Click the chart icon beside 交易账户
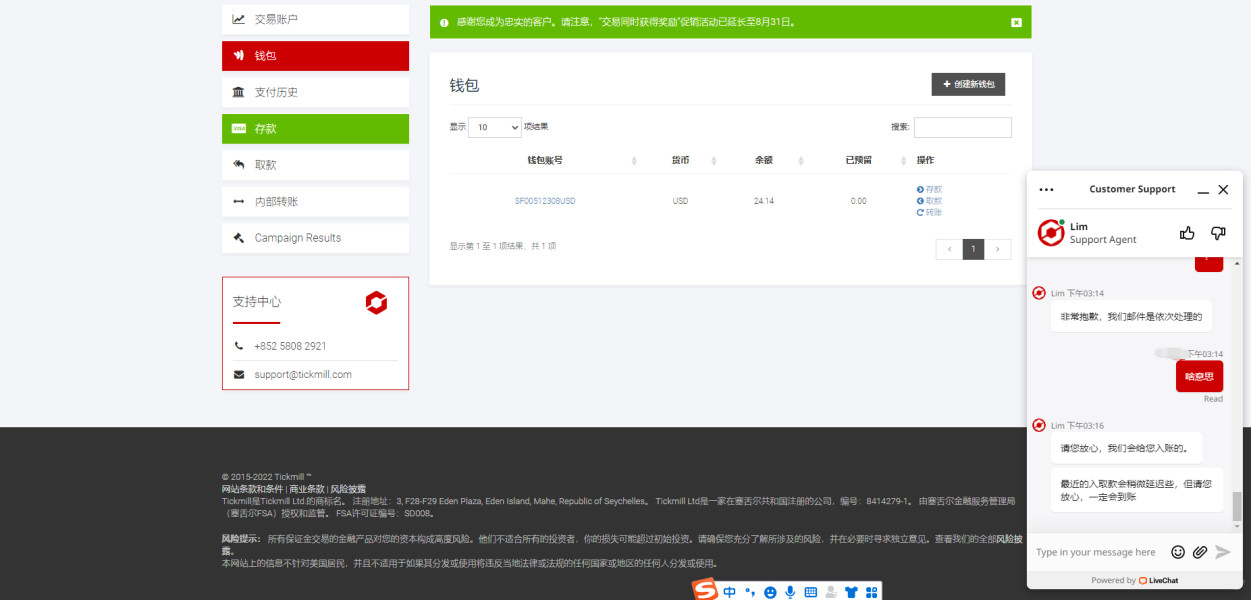1251x600 pixels. tap(239, 19)
